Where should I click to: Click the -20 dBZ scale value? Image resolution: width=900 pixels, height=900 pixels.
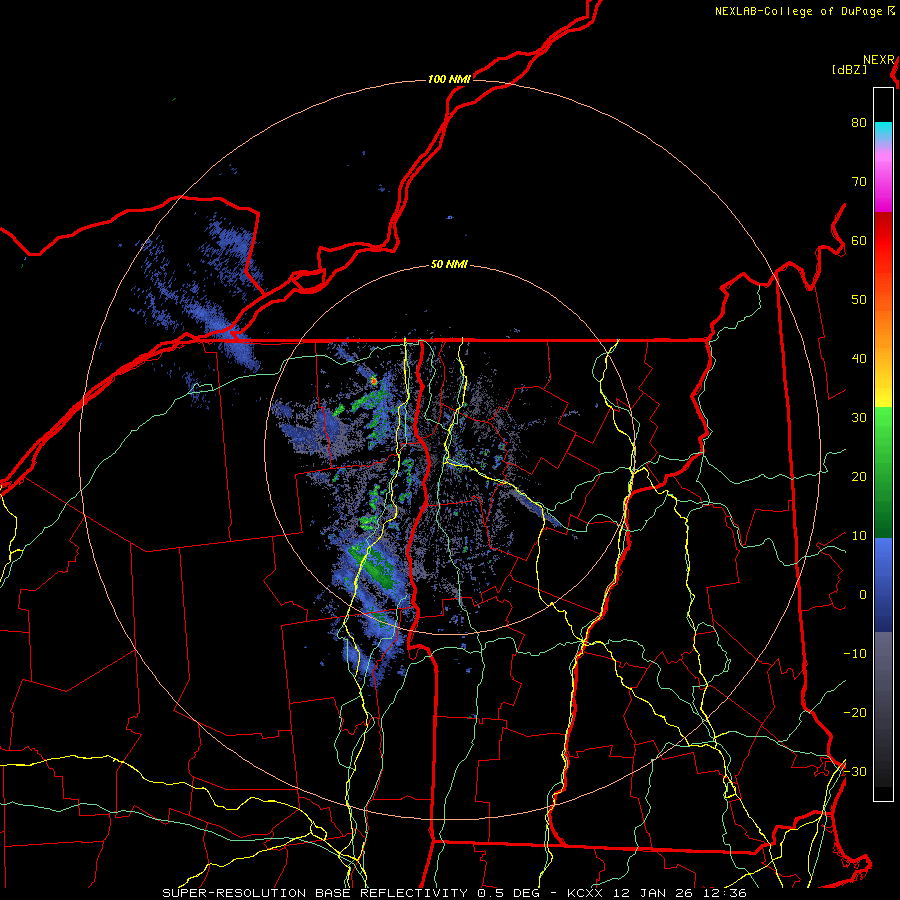(x=855, y=712)
